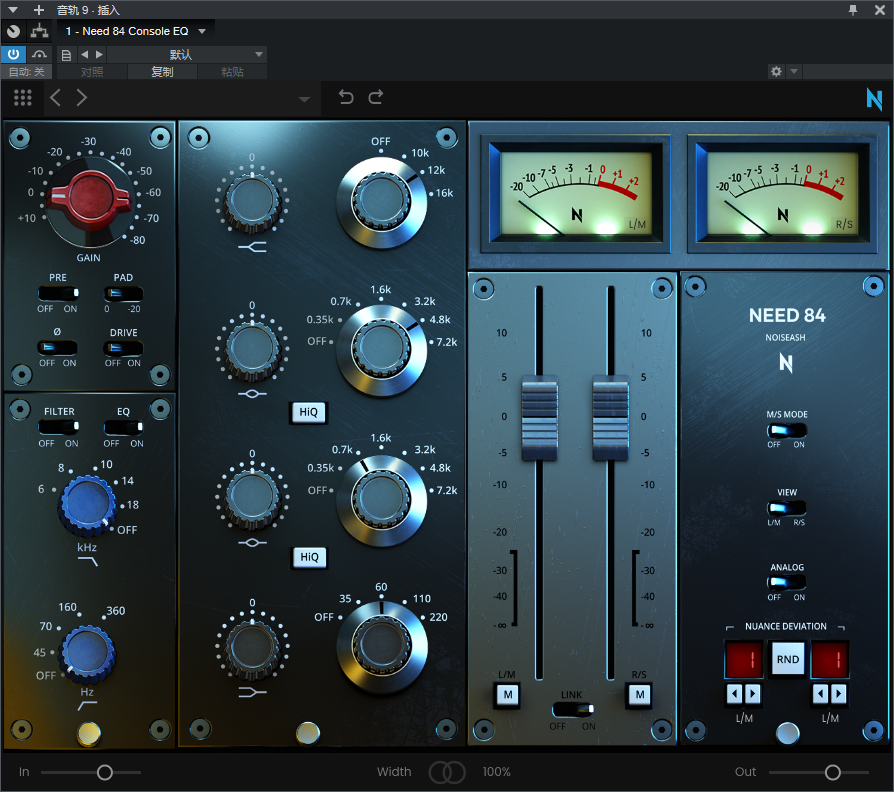
Task: Click the In level slider handle
Action: [104, 773]
